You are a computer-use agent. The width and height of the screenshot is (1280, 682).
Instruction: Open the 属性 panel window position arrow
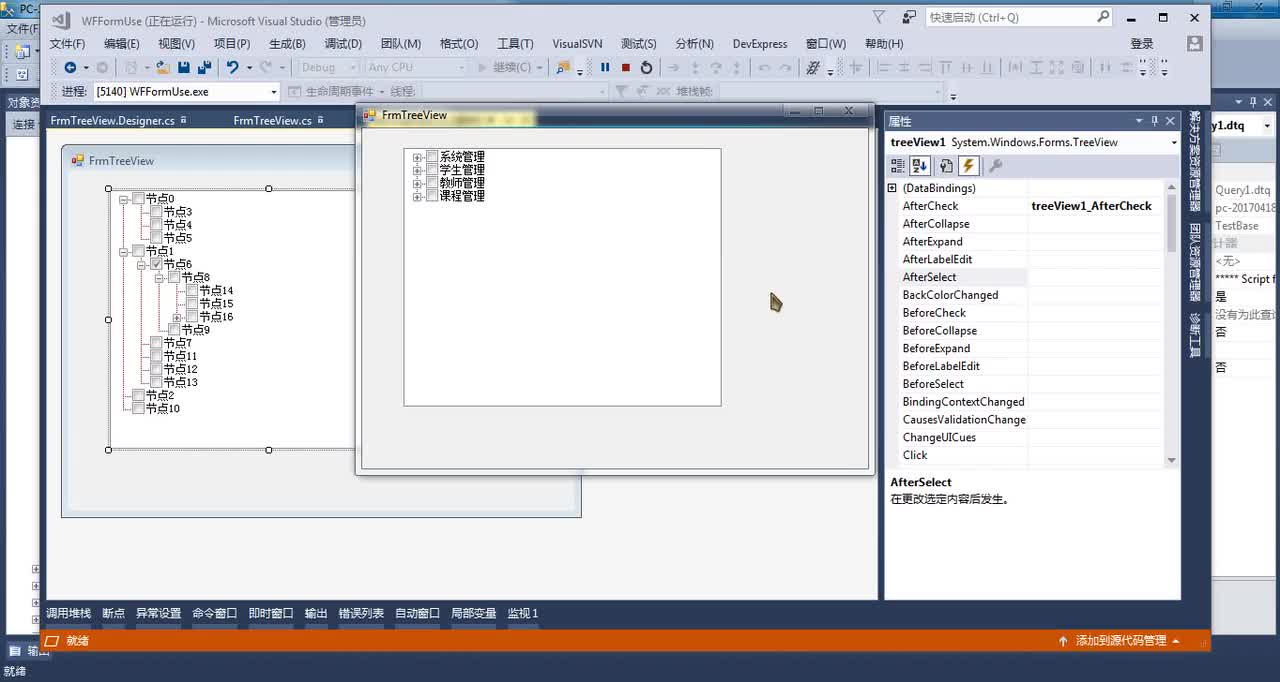(x=1138, y=121)
